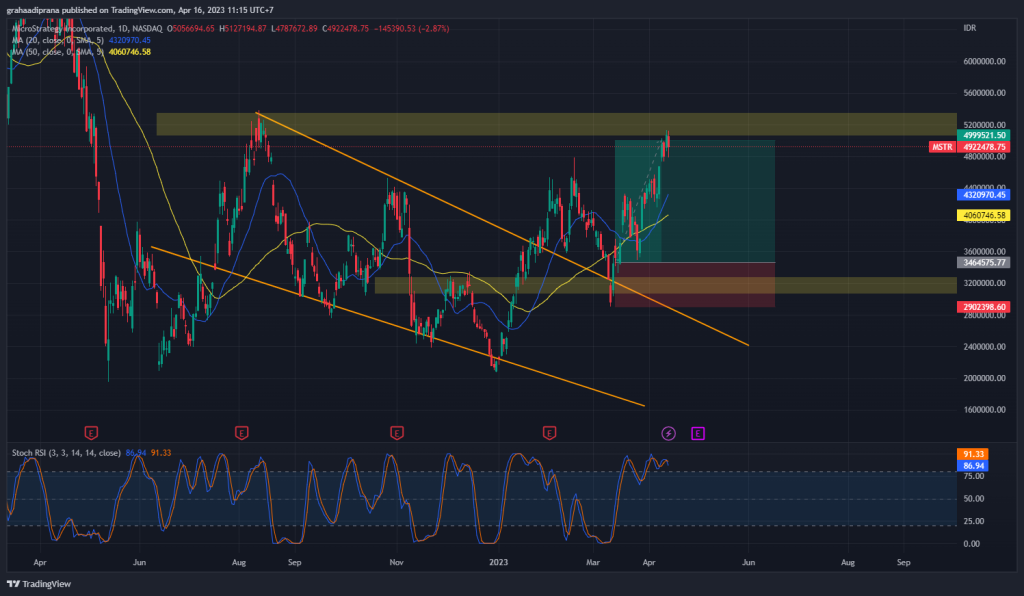This screenshot has height=596, width=1024.
Task: Click the close price value C4922478.75
Action: click(345, 29)
